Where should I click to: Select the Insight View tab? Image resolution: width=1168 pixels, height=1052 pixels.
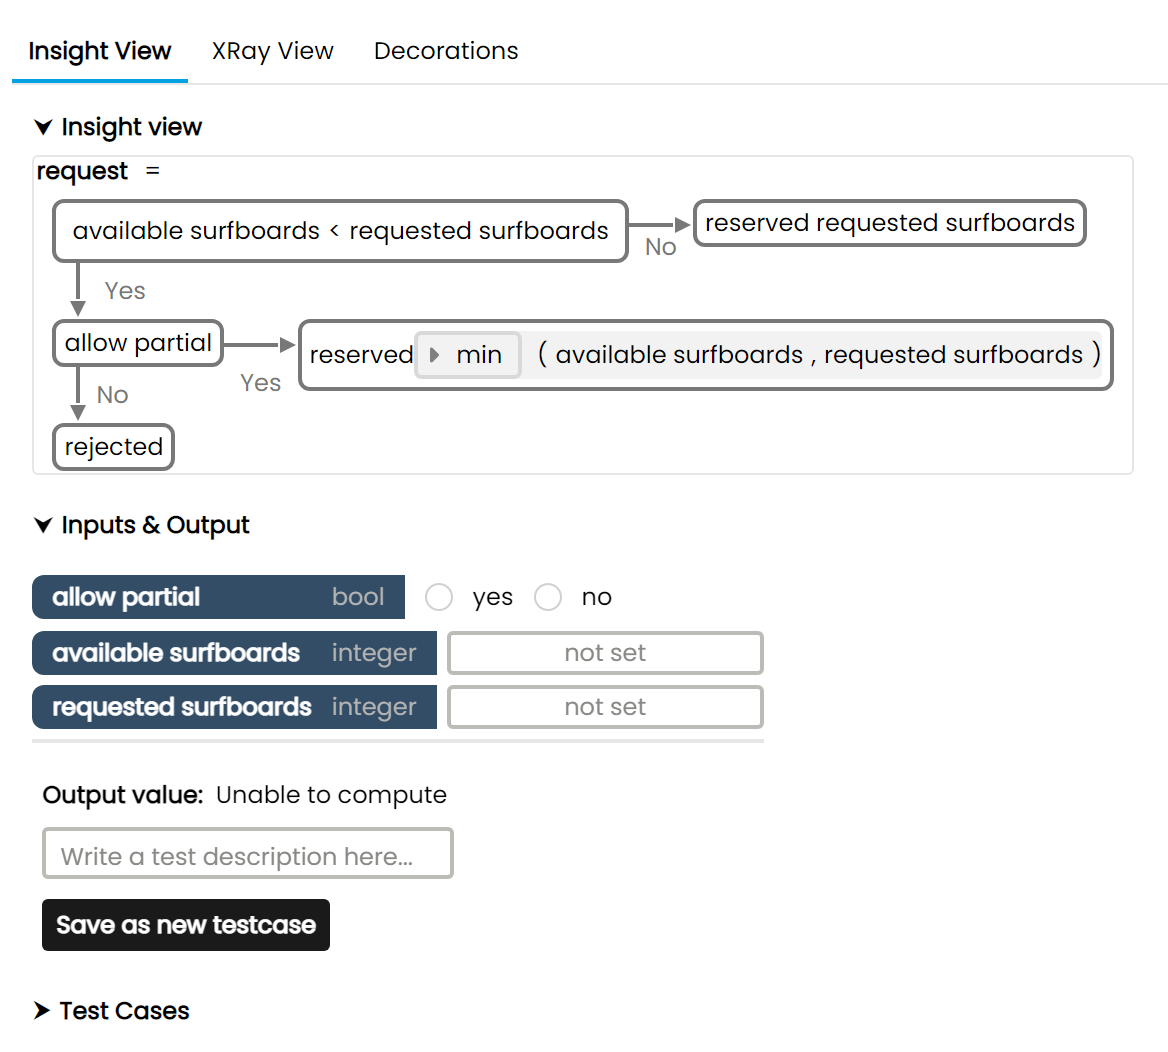[x=100, y=51]
